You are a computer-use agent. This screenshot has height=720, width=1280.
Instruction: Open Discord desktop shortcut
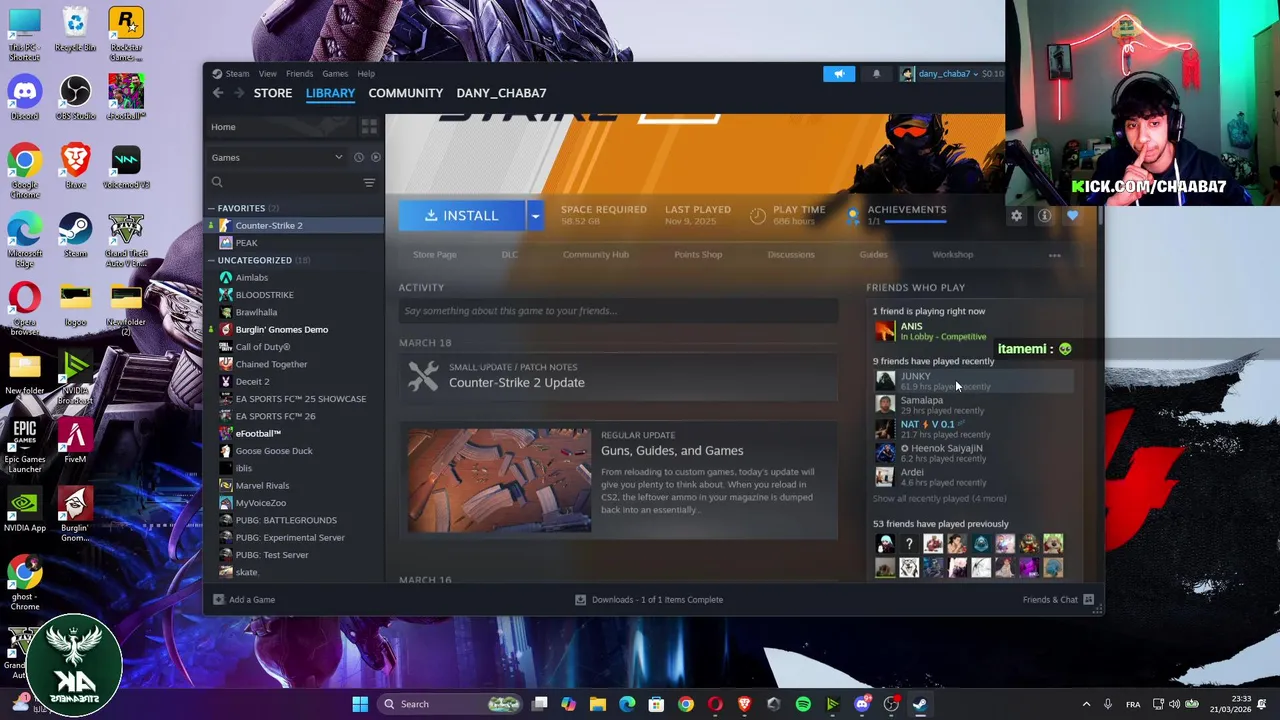tap(25, 98)
